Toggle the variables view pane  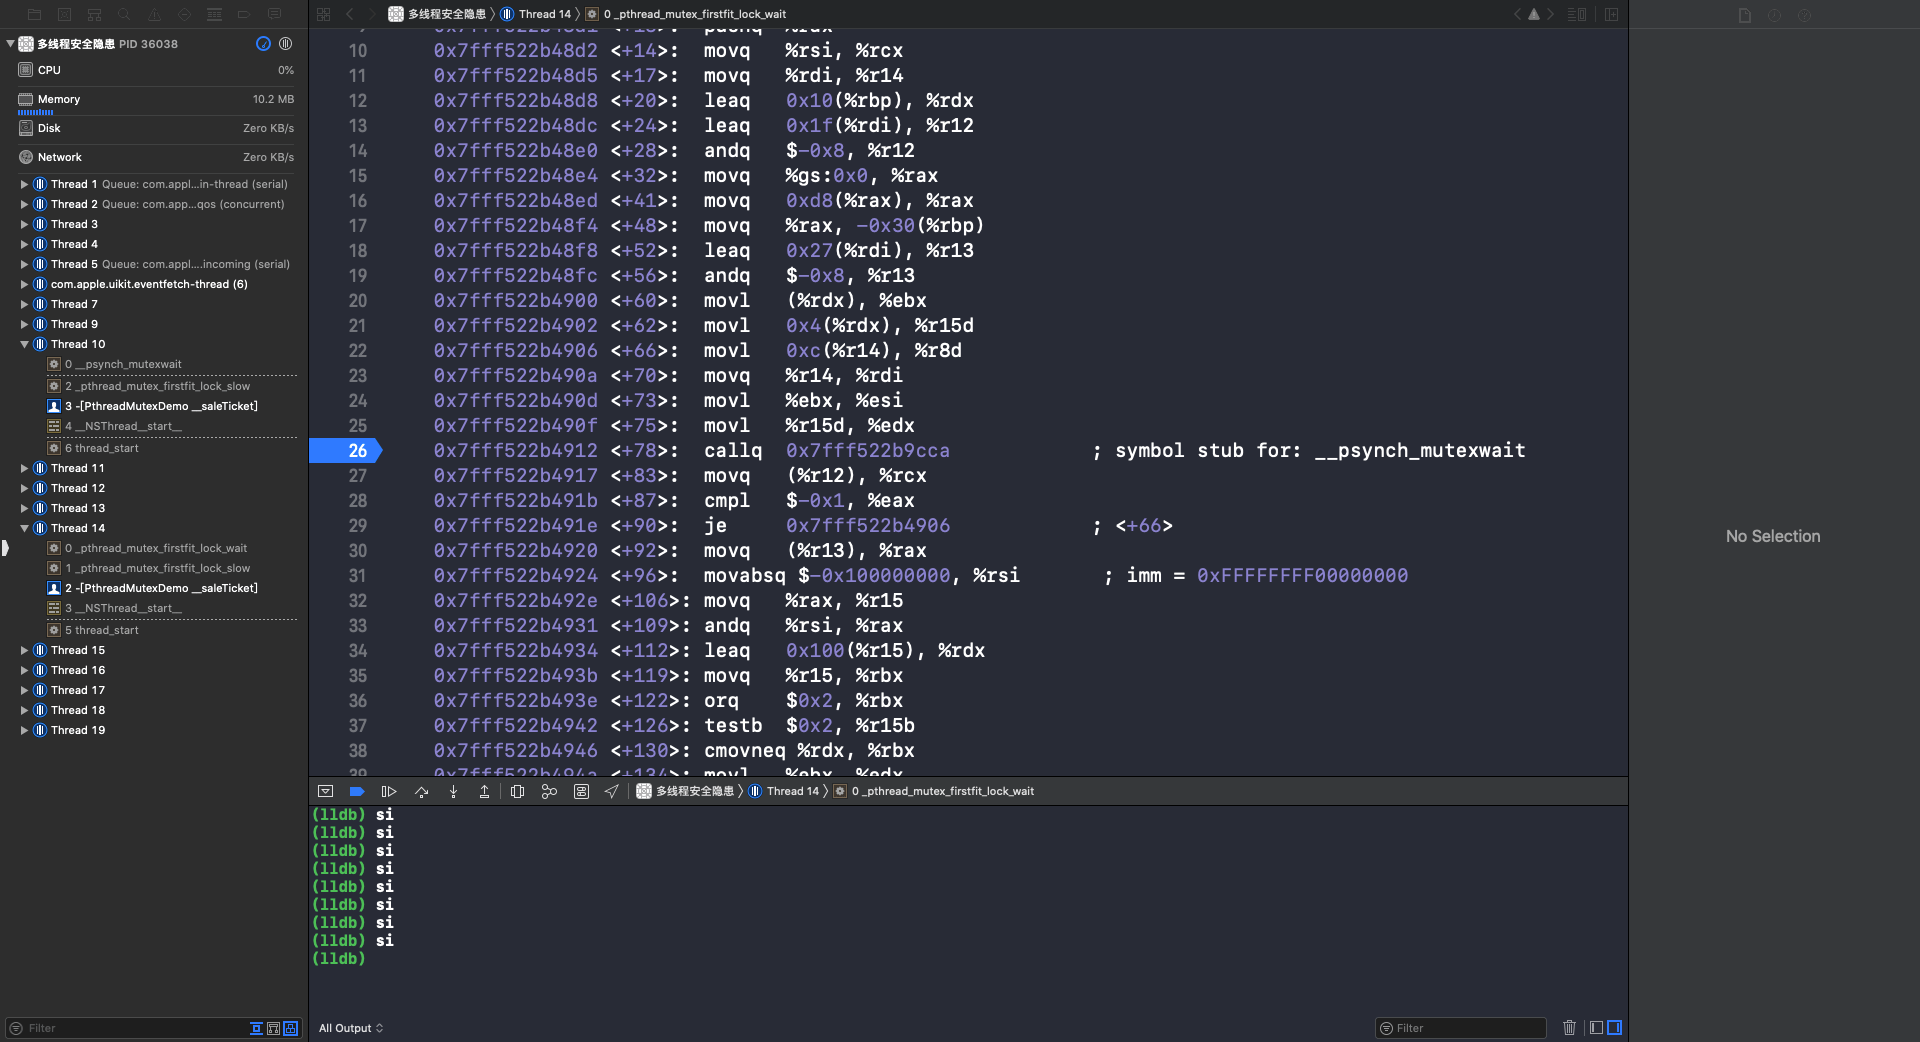coord(1596,1027)
